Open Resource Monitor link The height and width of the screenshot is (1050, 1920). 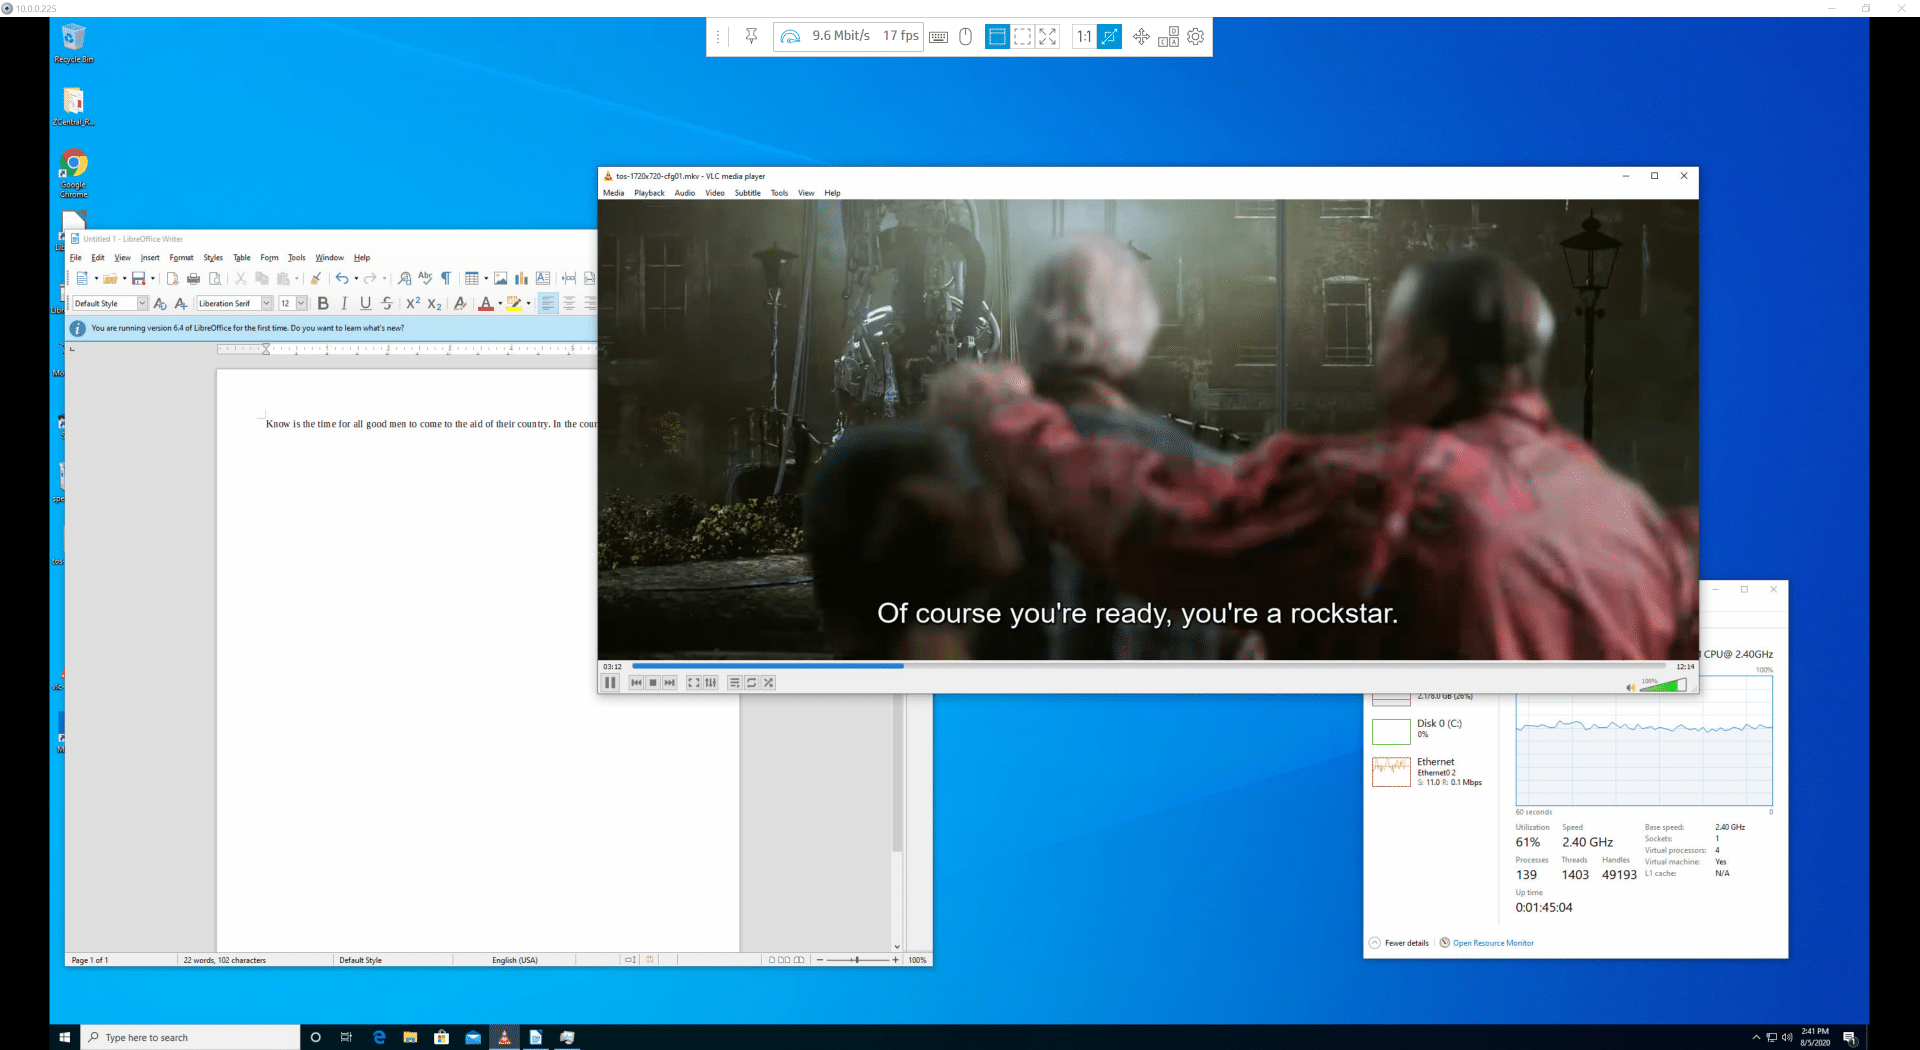(x=1486, y=943)
